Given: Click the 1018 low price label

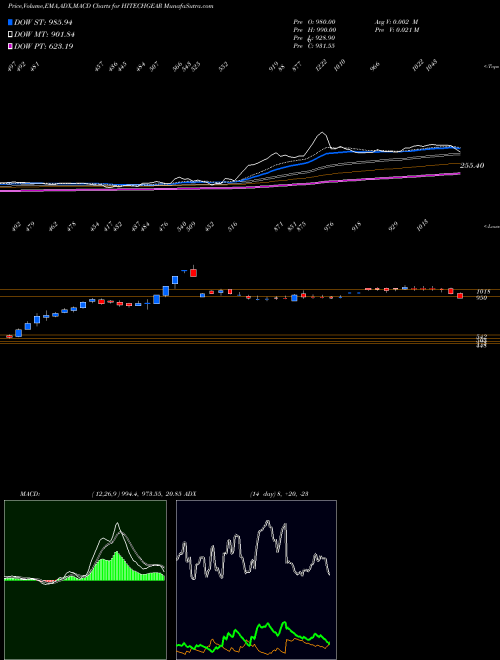Looking at the screenshot, I should pos(423,225).
